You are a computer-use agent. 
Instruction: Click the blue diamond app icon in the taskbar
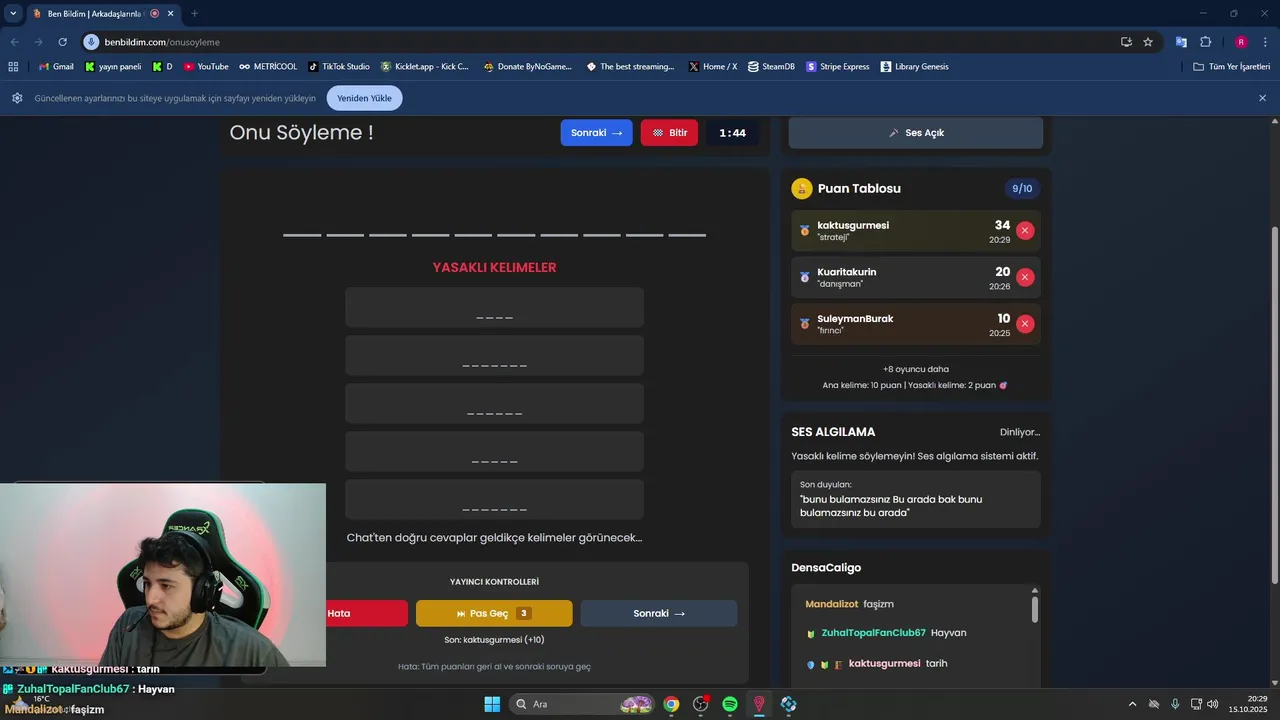point(789,704)
